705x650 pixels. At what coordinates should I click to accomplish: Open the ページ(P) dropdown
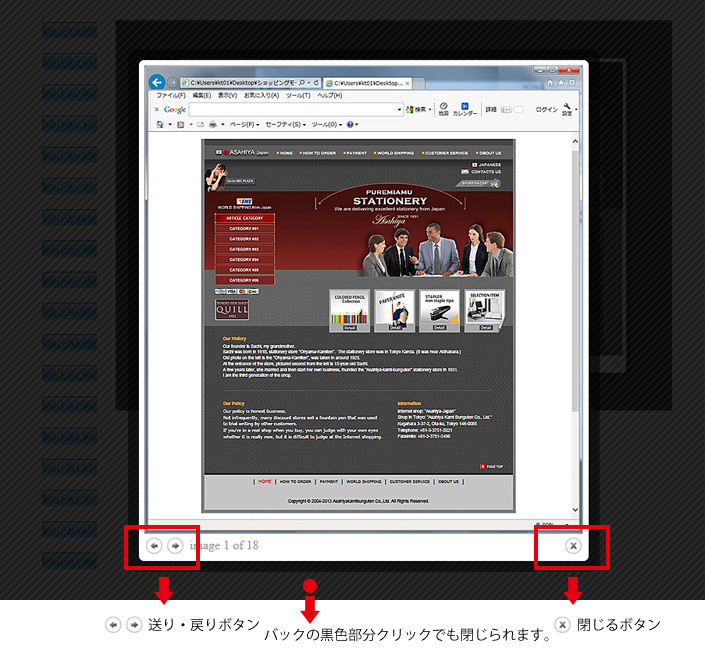(244, 125)
